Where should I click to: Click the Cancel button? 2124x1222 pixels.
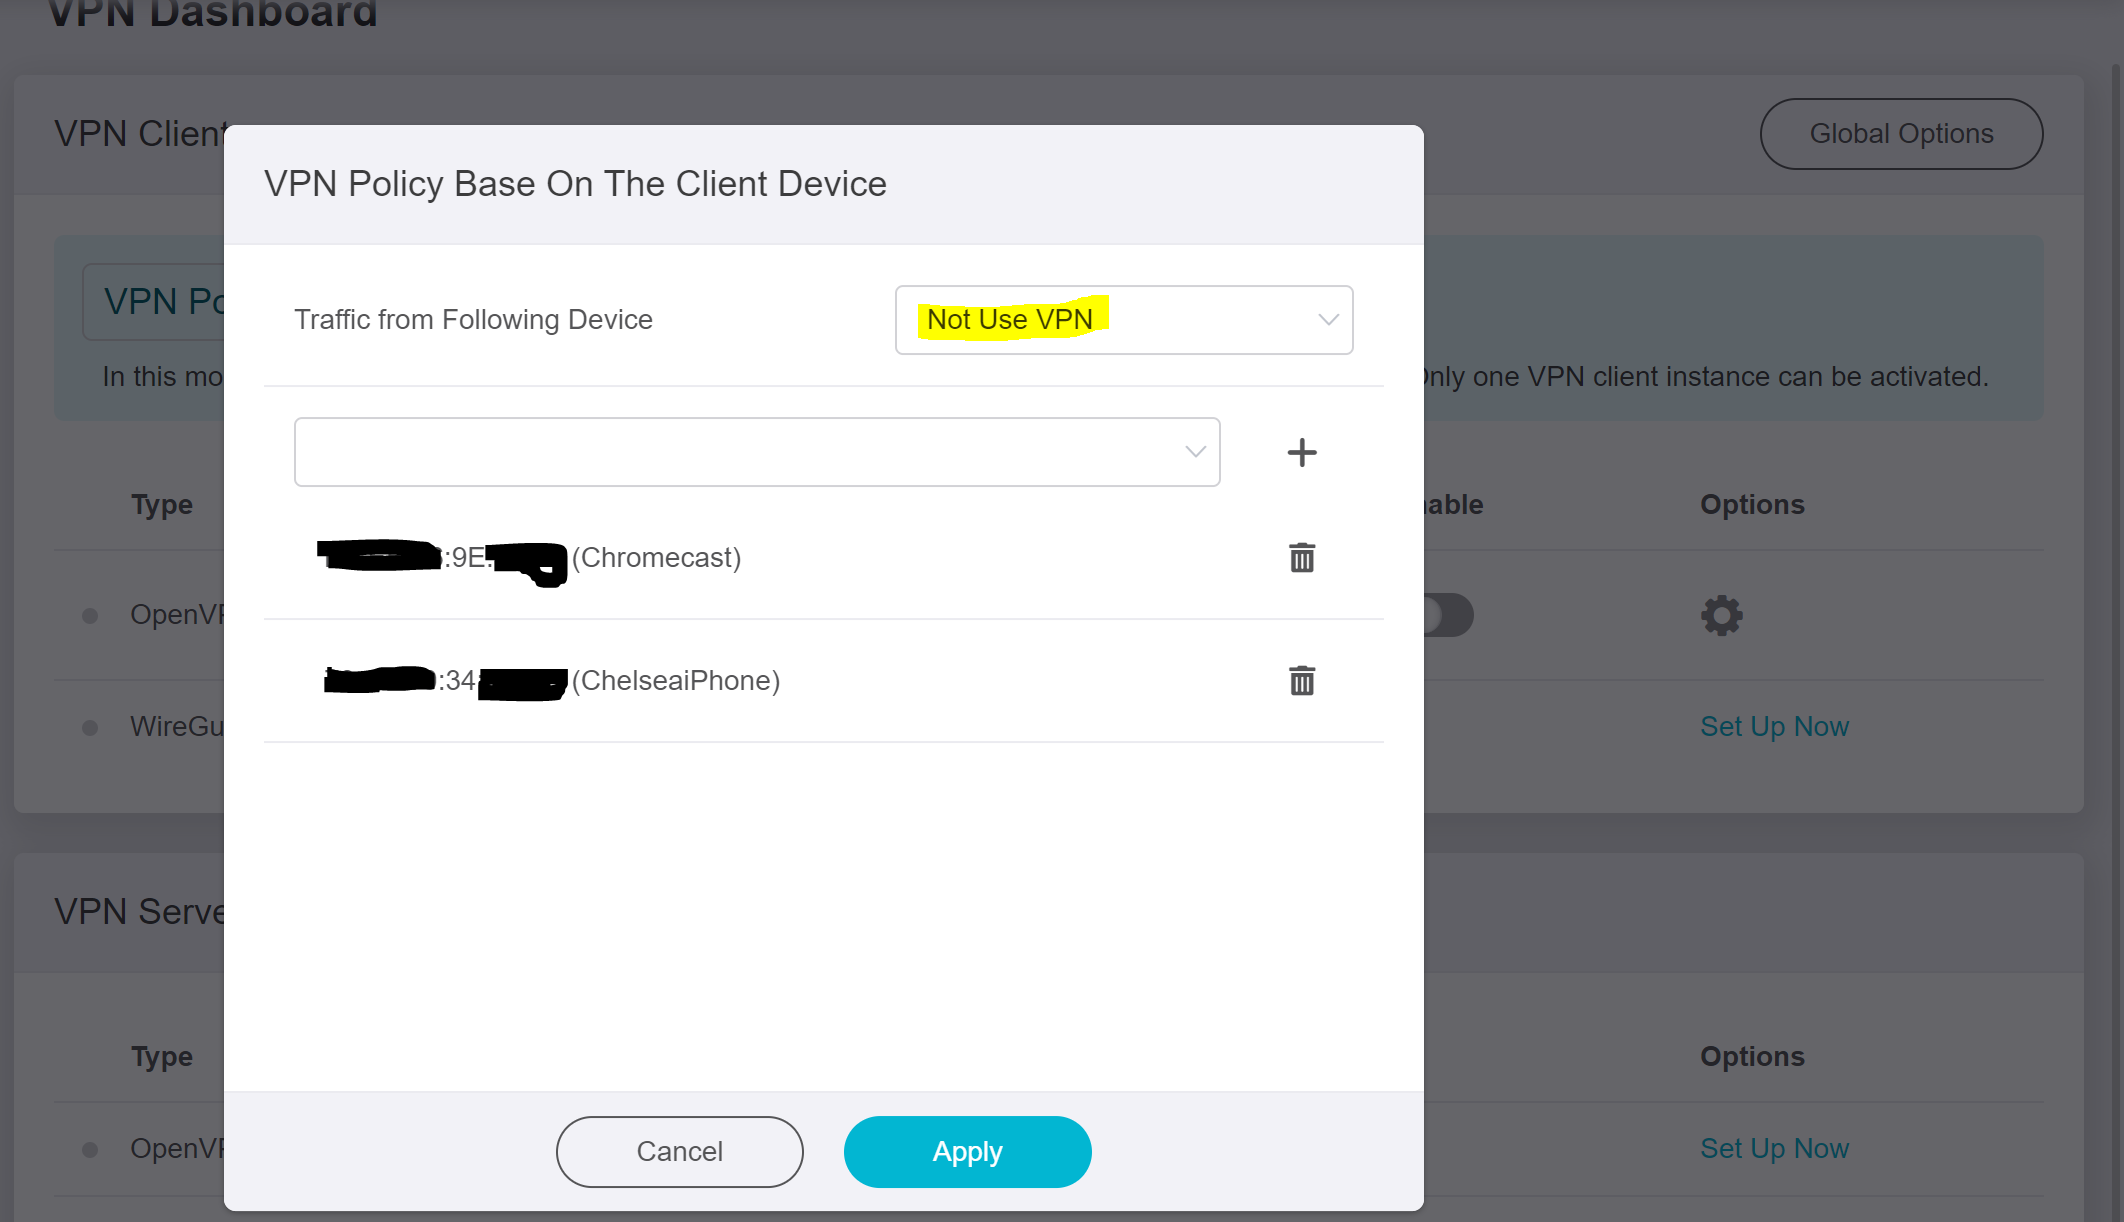(x=679, y=1151)
